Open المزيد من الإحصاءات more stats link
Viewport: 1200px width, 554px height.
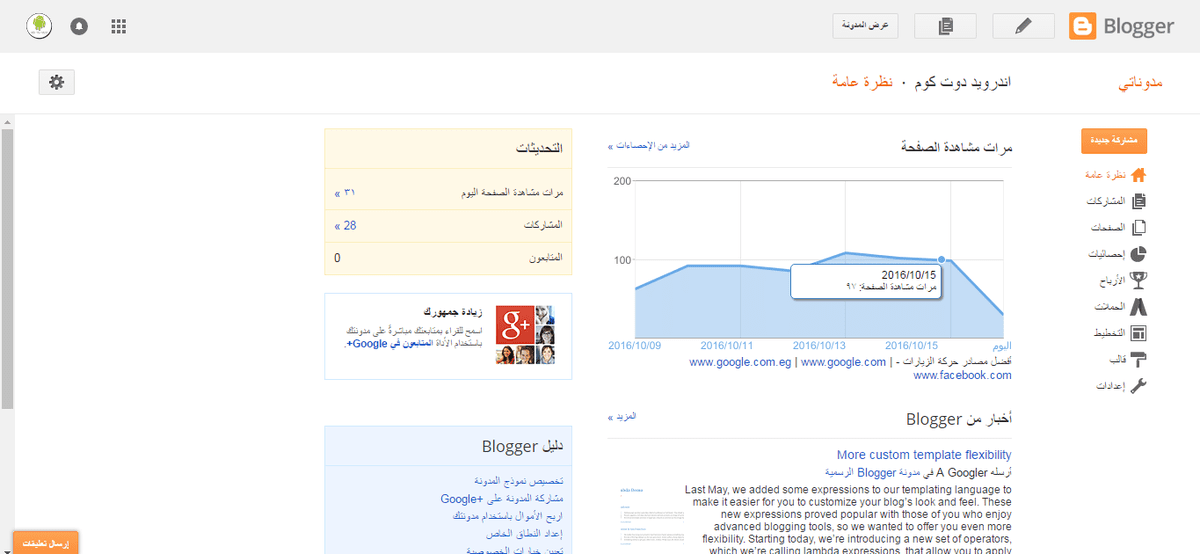tap(649, 146)
